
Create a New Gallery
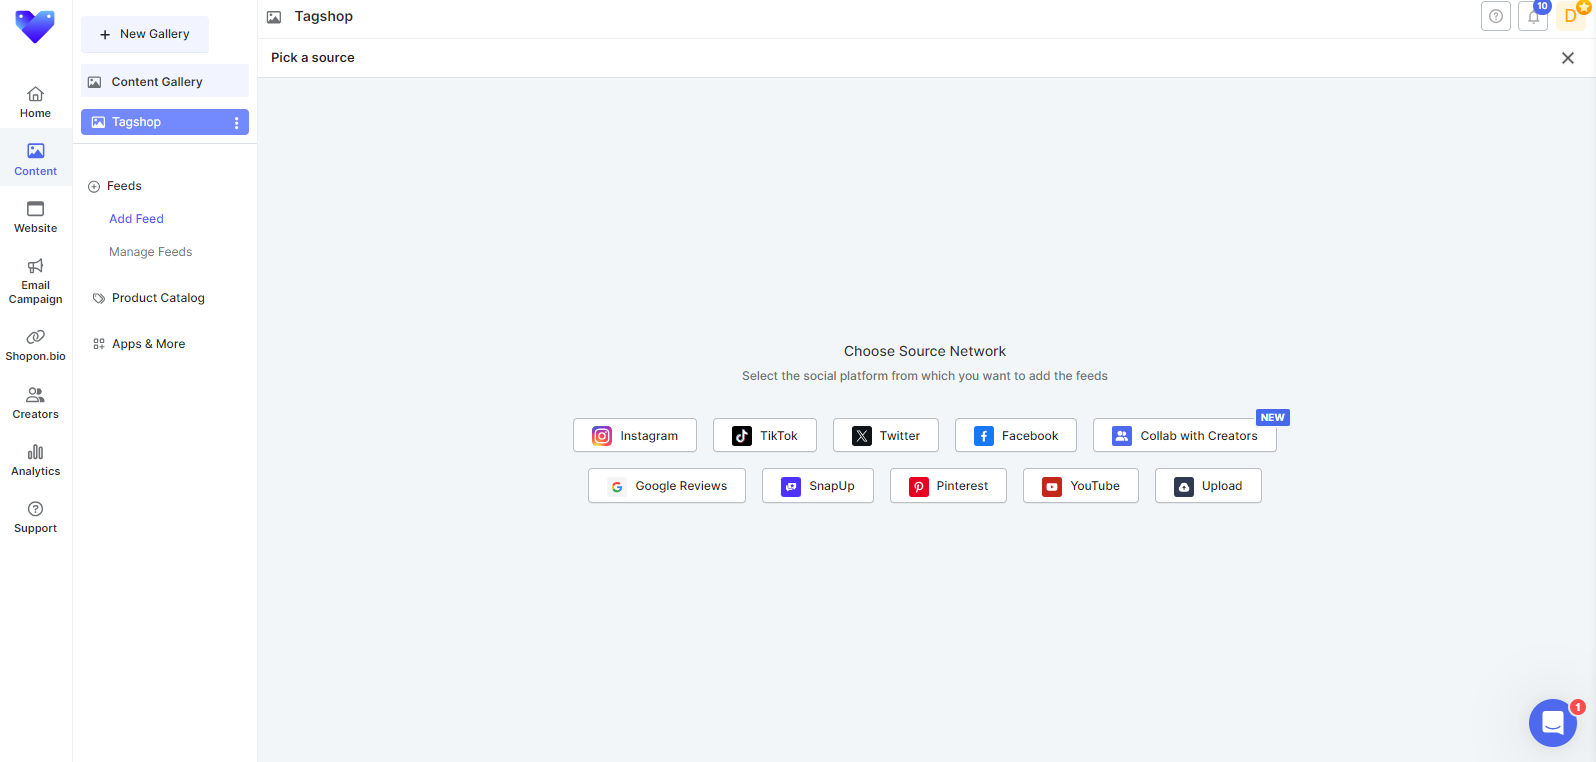(x=145, y=34)
